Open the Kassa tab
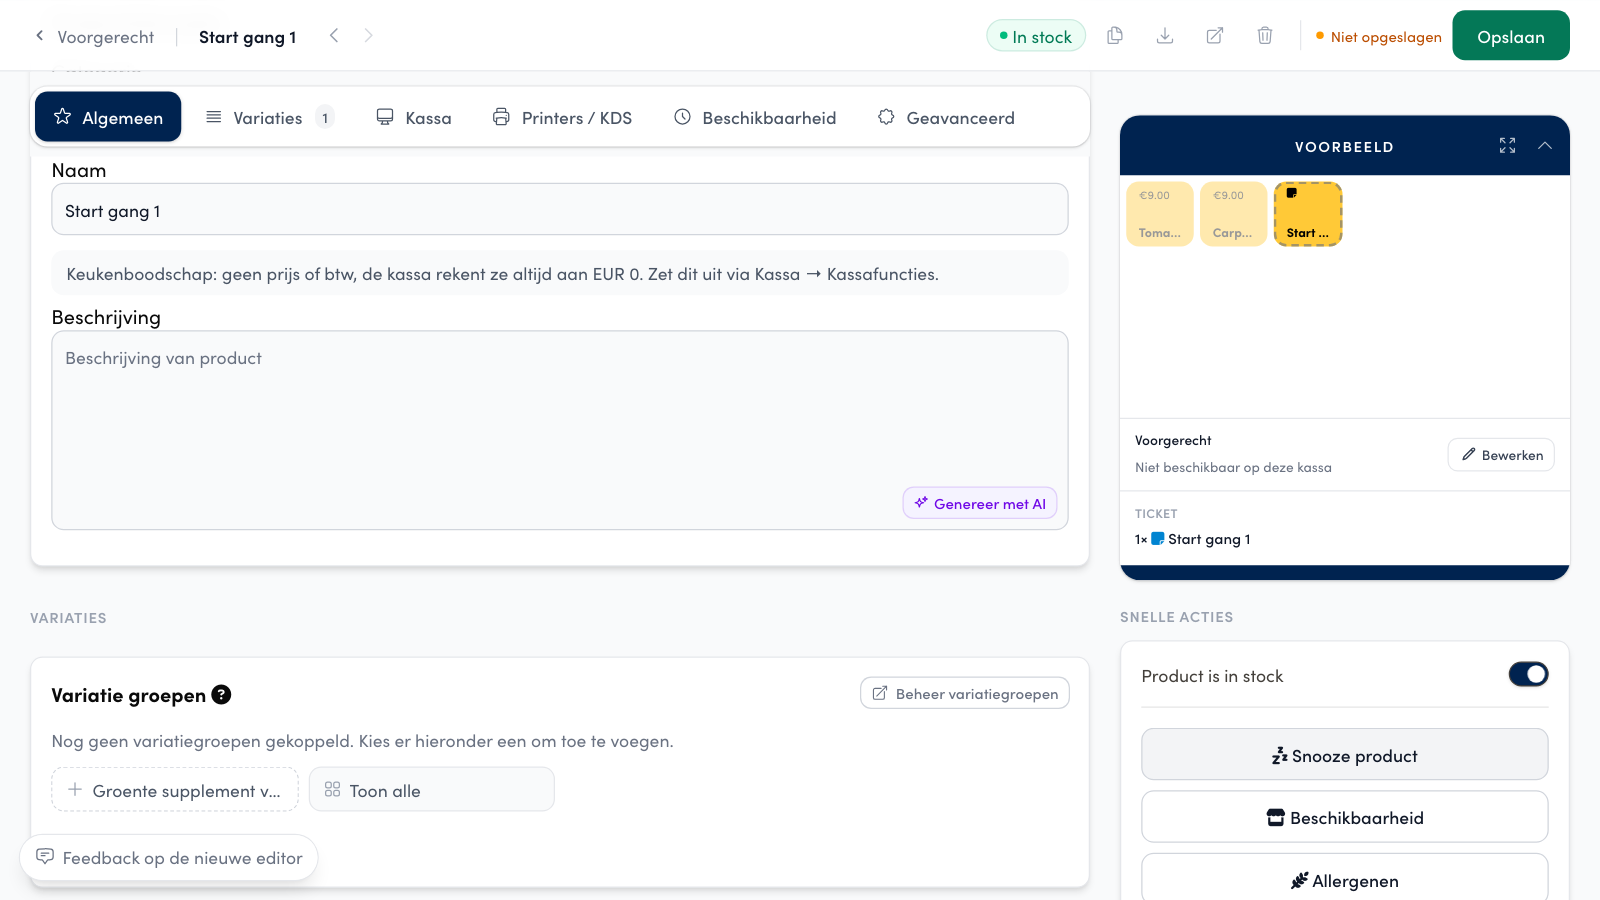1600x900 pixels. [414, 118]
